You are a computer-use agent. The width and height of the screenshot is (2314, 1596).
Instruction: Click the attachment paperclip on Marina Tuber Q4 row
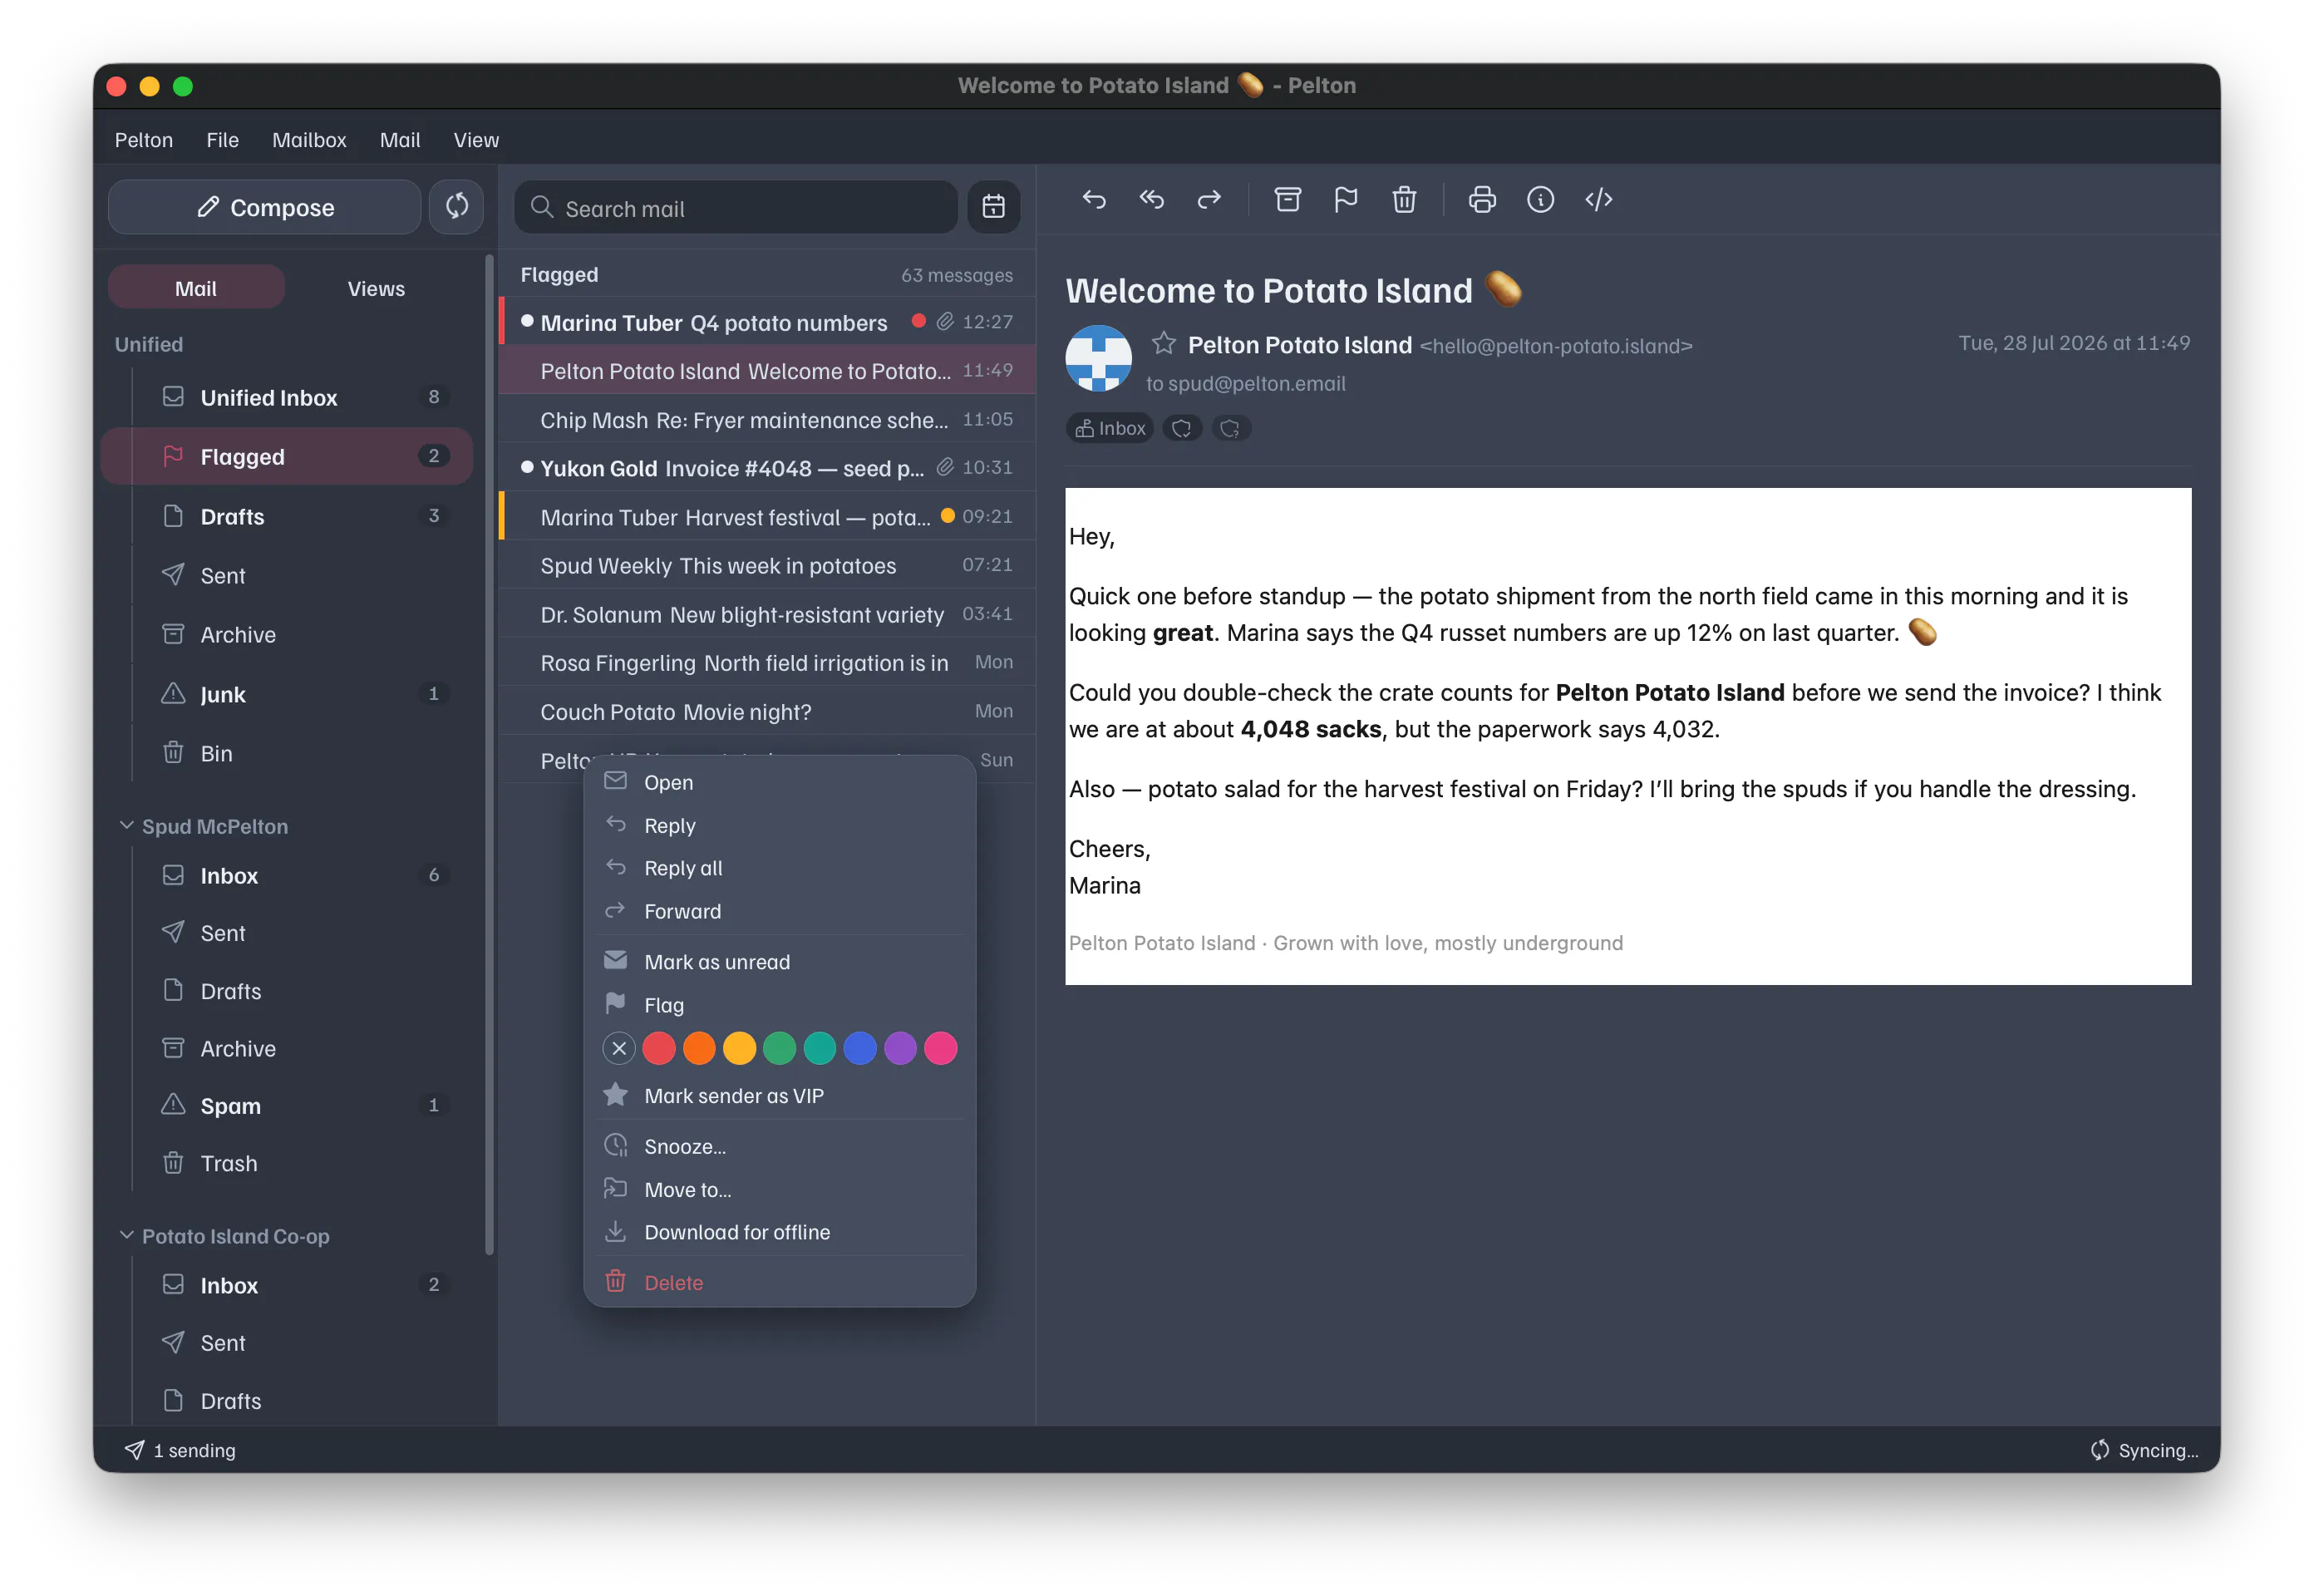944,322
